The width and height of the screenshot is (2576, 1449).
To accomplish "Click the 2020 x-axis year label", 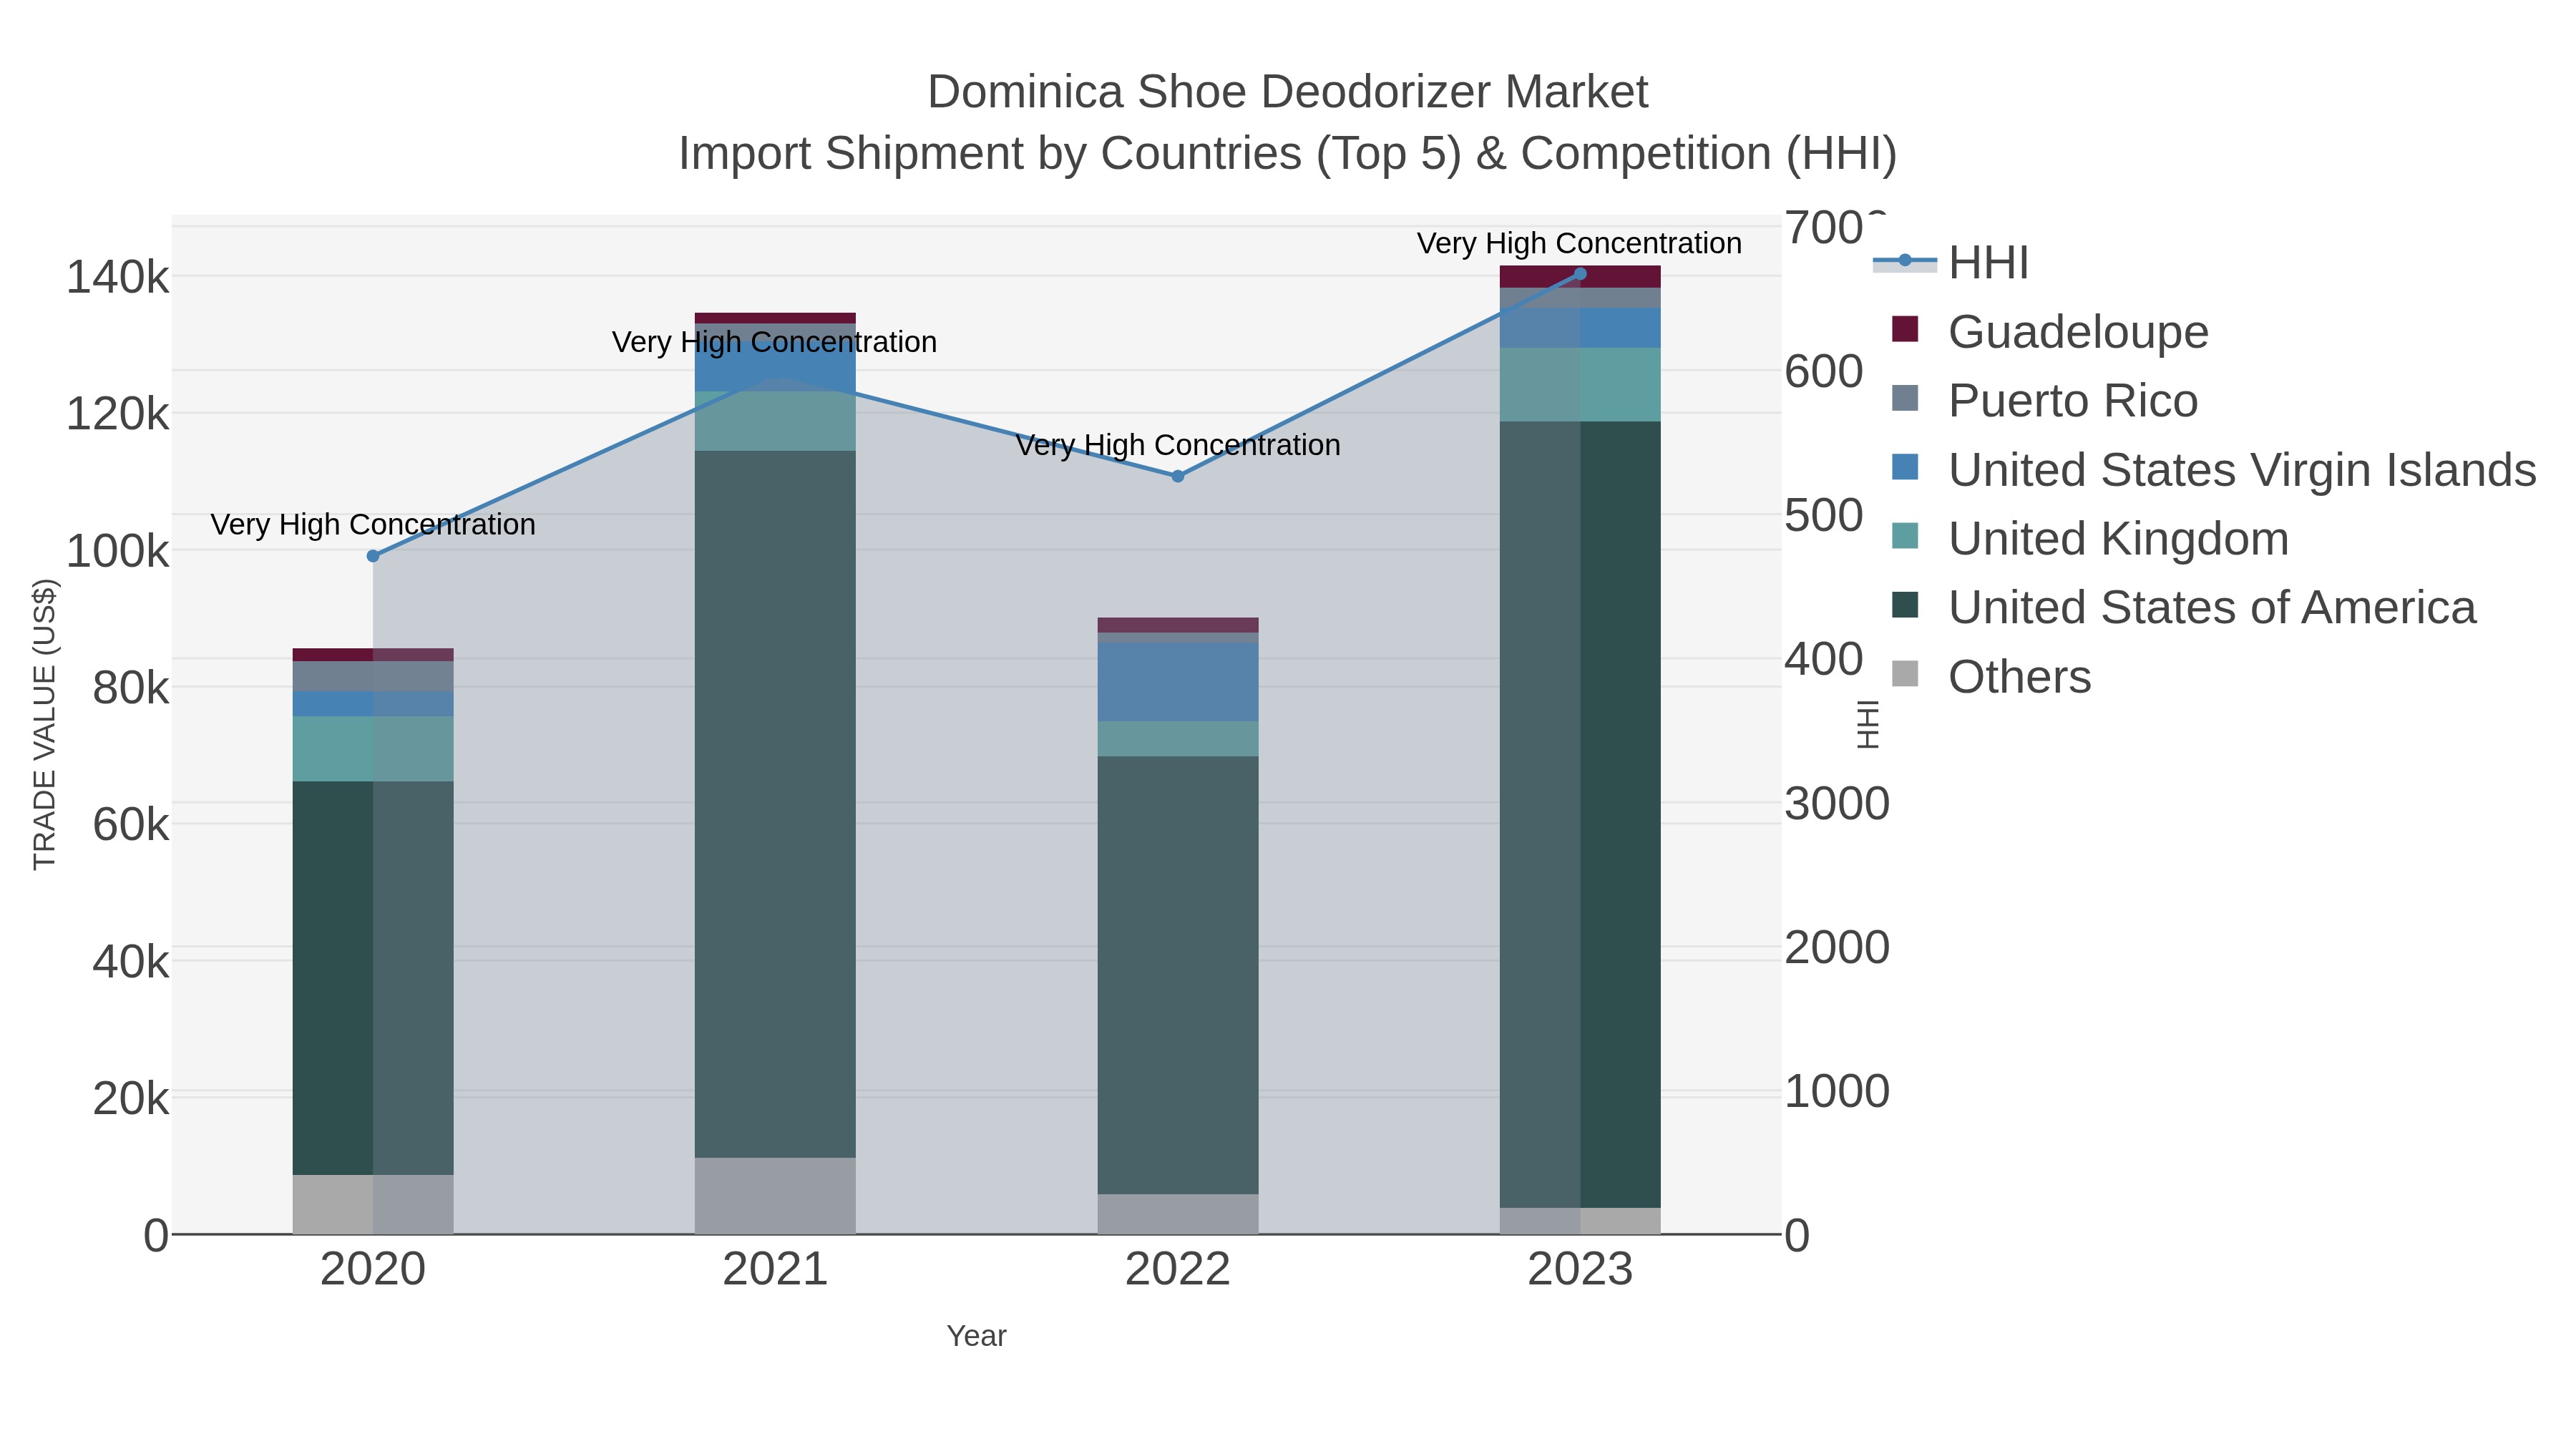I will coord(373,1270).
